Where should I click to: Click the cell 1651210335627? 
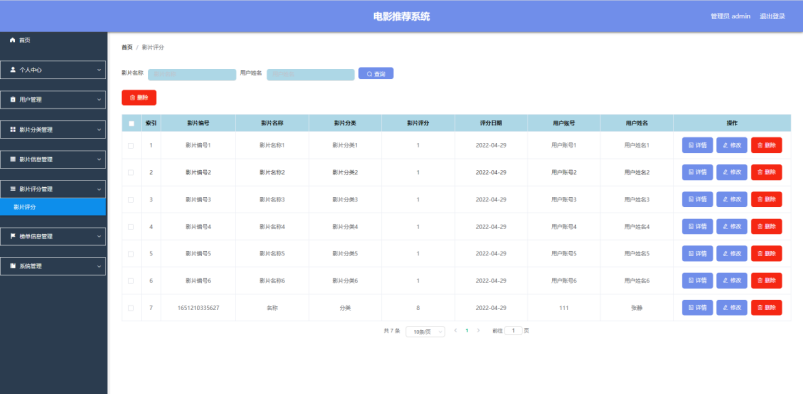click(x=198, y=308)
